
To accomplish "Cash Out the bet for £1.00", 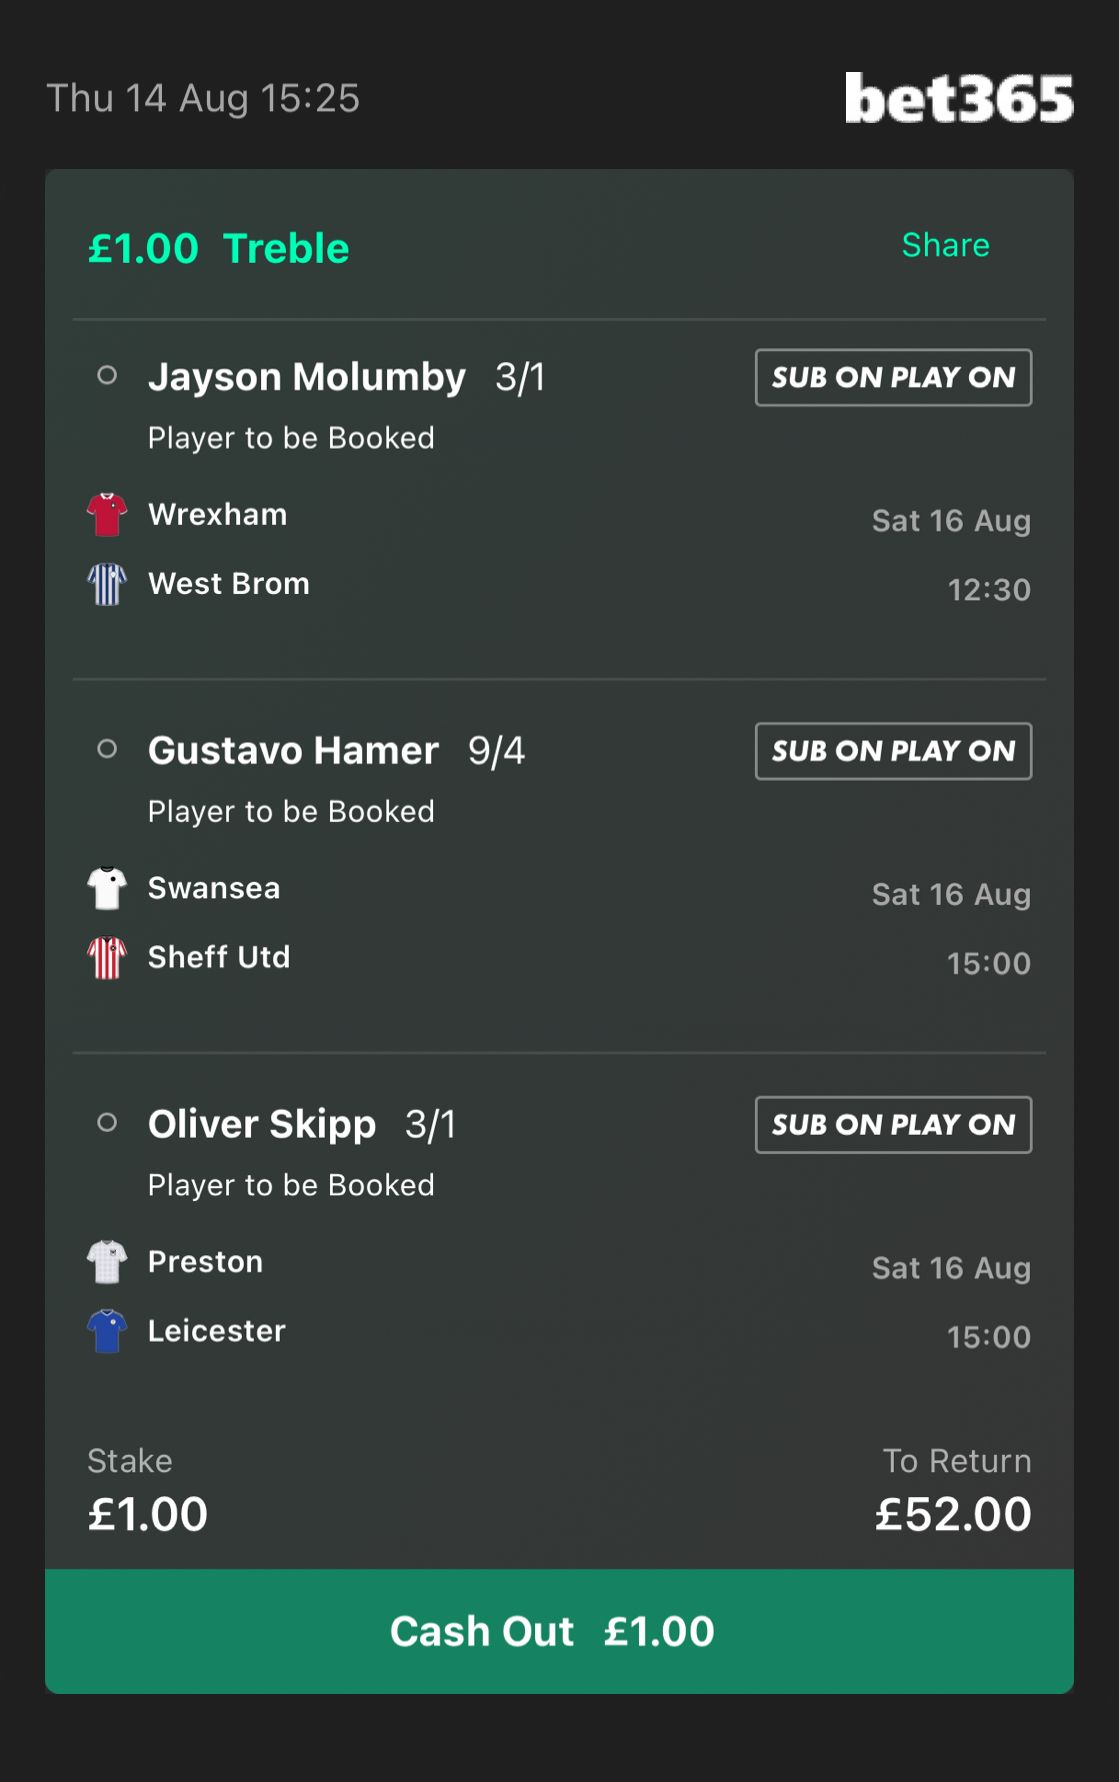I will tap(559, 1631).
